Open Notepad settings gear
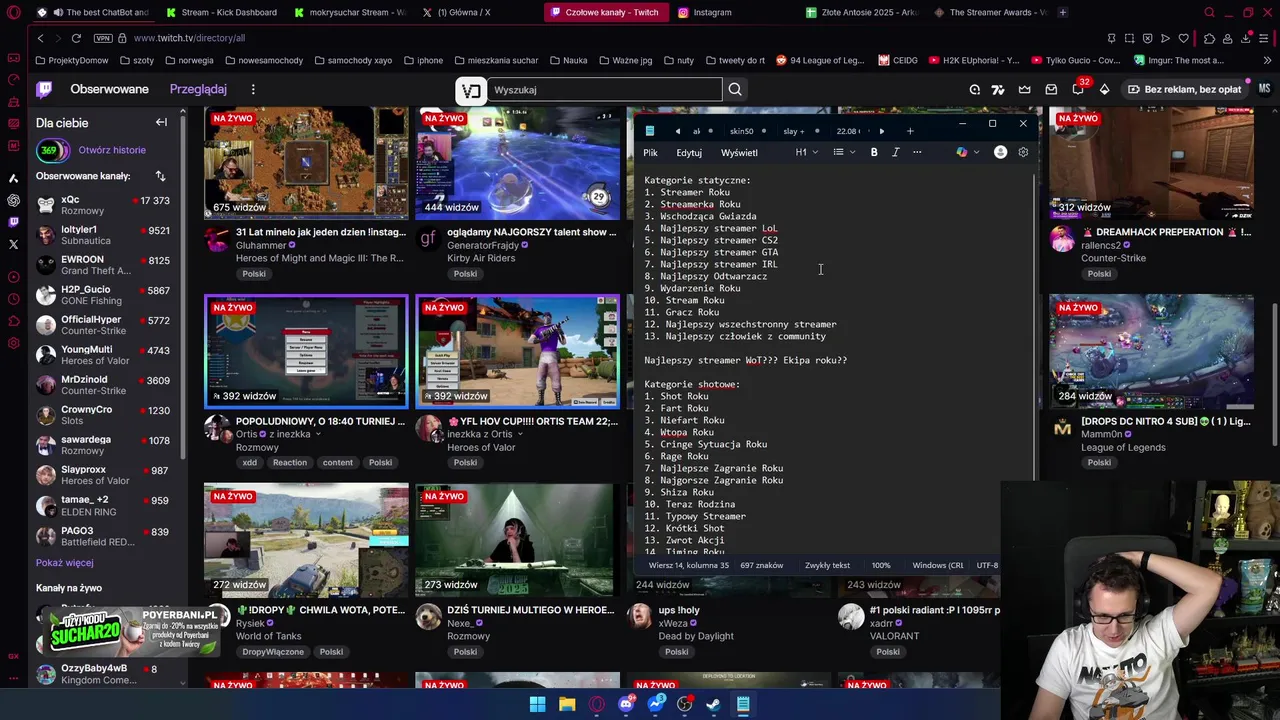 1023,152
